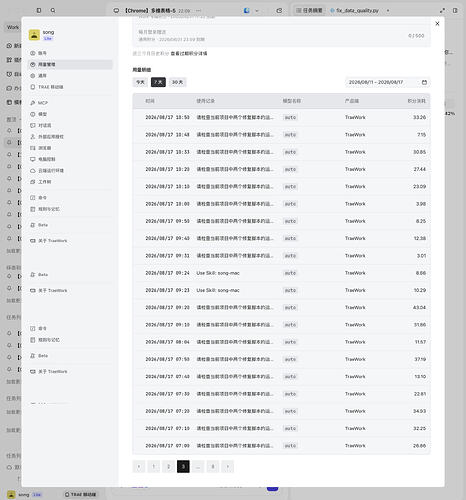Close the settings dialog with X
The width and height of the screenshot is (466, 500).
click(437, 24)
